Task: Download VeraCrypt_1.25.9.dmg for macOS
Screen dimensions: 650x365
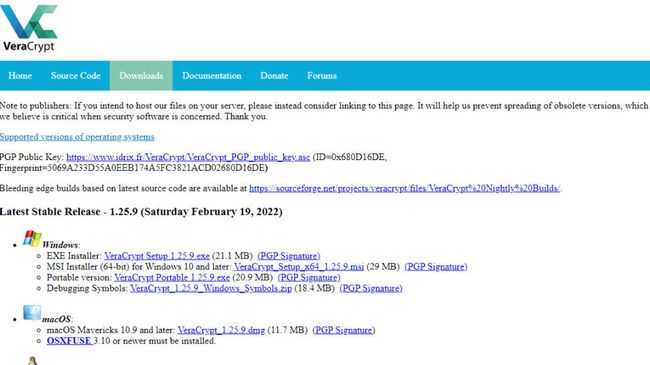Action: coord(221,330)
